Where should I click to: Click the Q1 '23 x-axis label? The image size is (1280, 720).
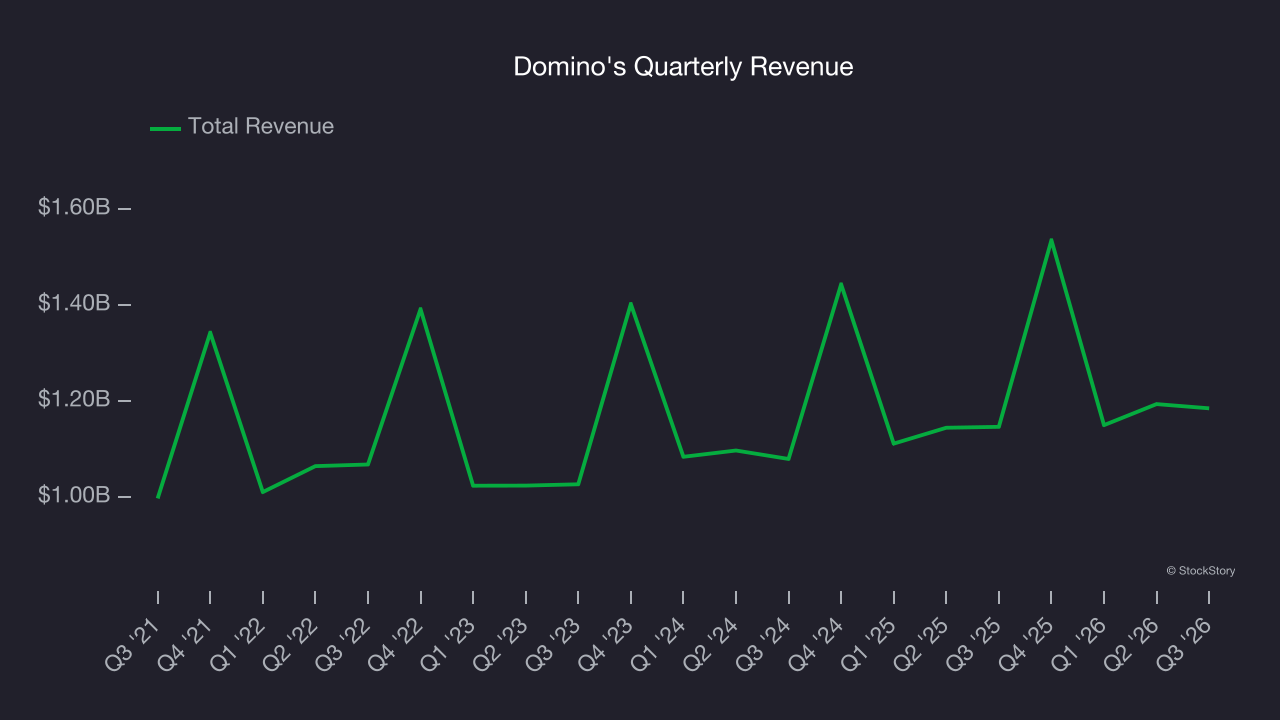pos(450,643)
